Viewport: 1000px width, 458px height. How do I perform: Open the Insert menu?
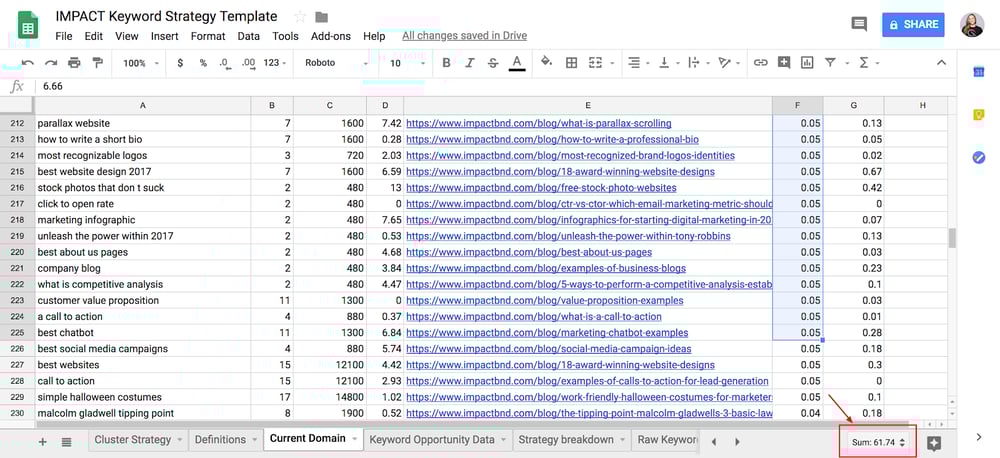point(165,36)
